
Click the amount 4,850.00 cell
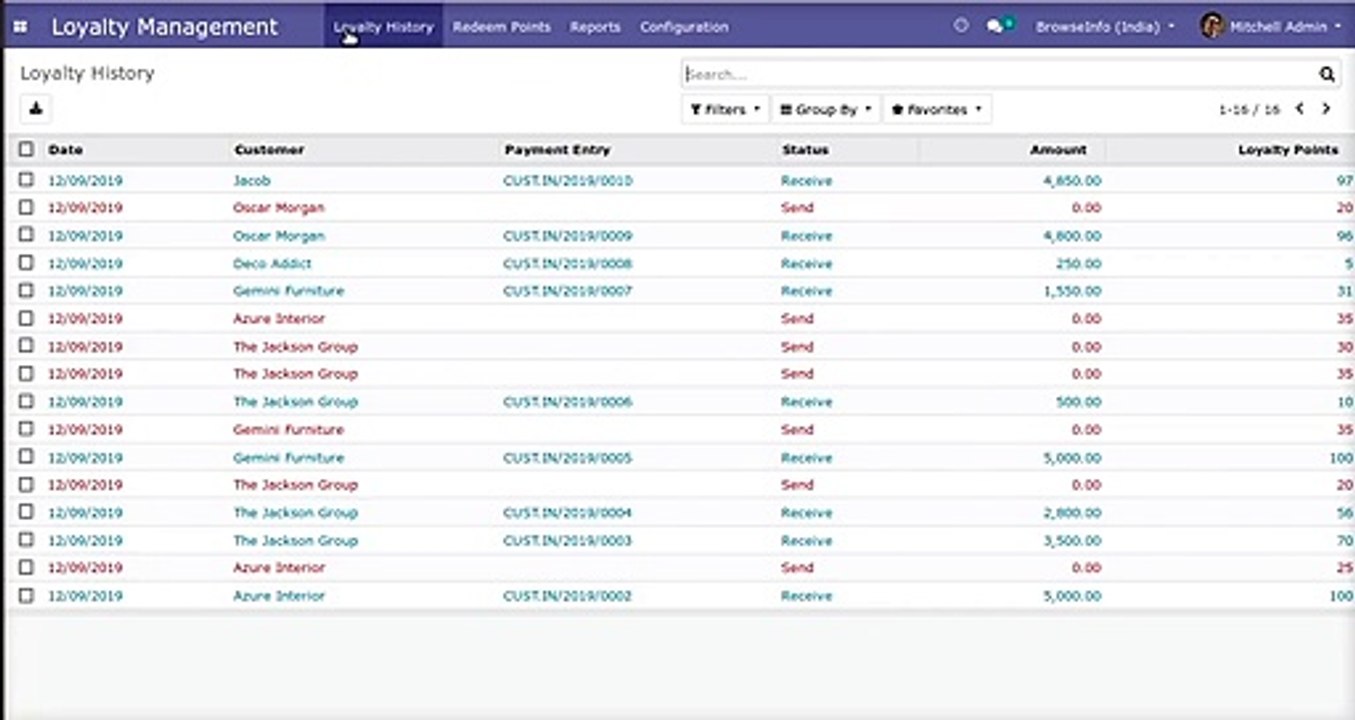point(1071,181)
